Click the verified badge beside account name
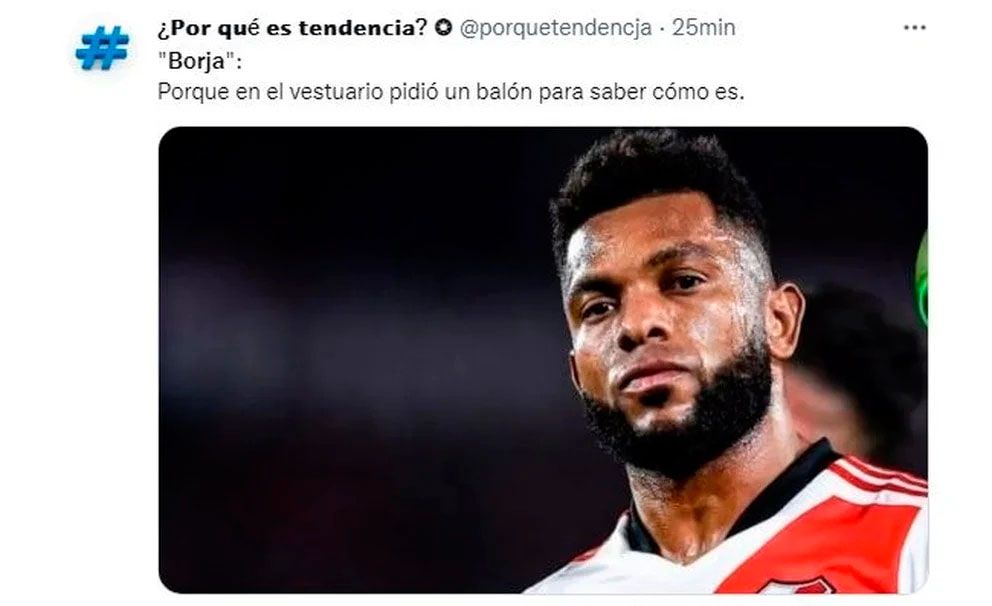 [x=445, y=27]
